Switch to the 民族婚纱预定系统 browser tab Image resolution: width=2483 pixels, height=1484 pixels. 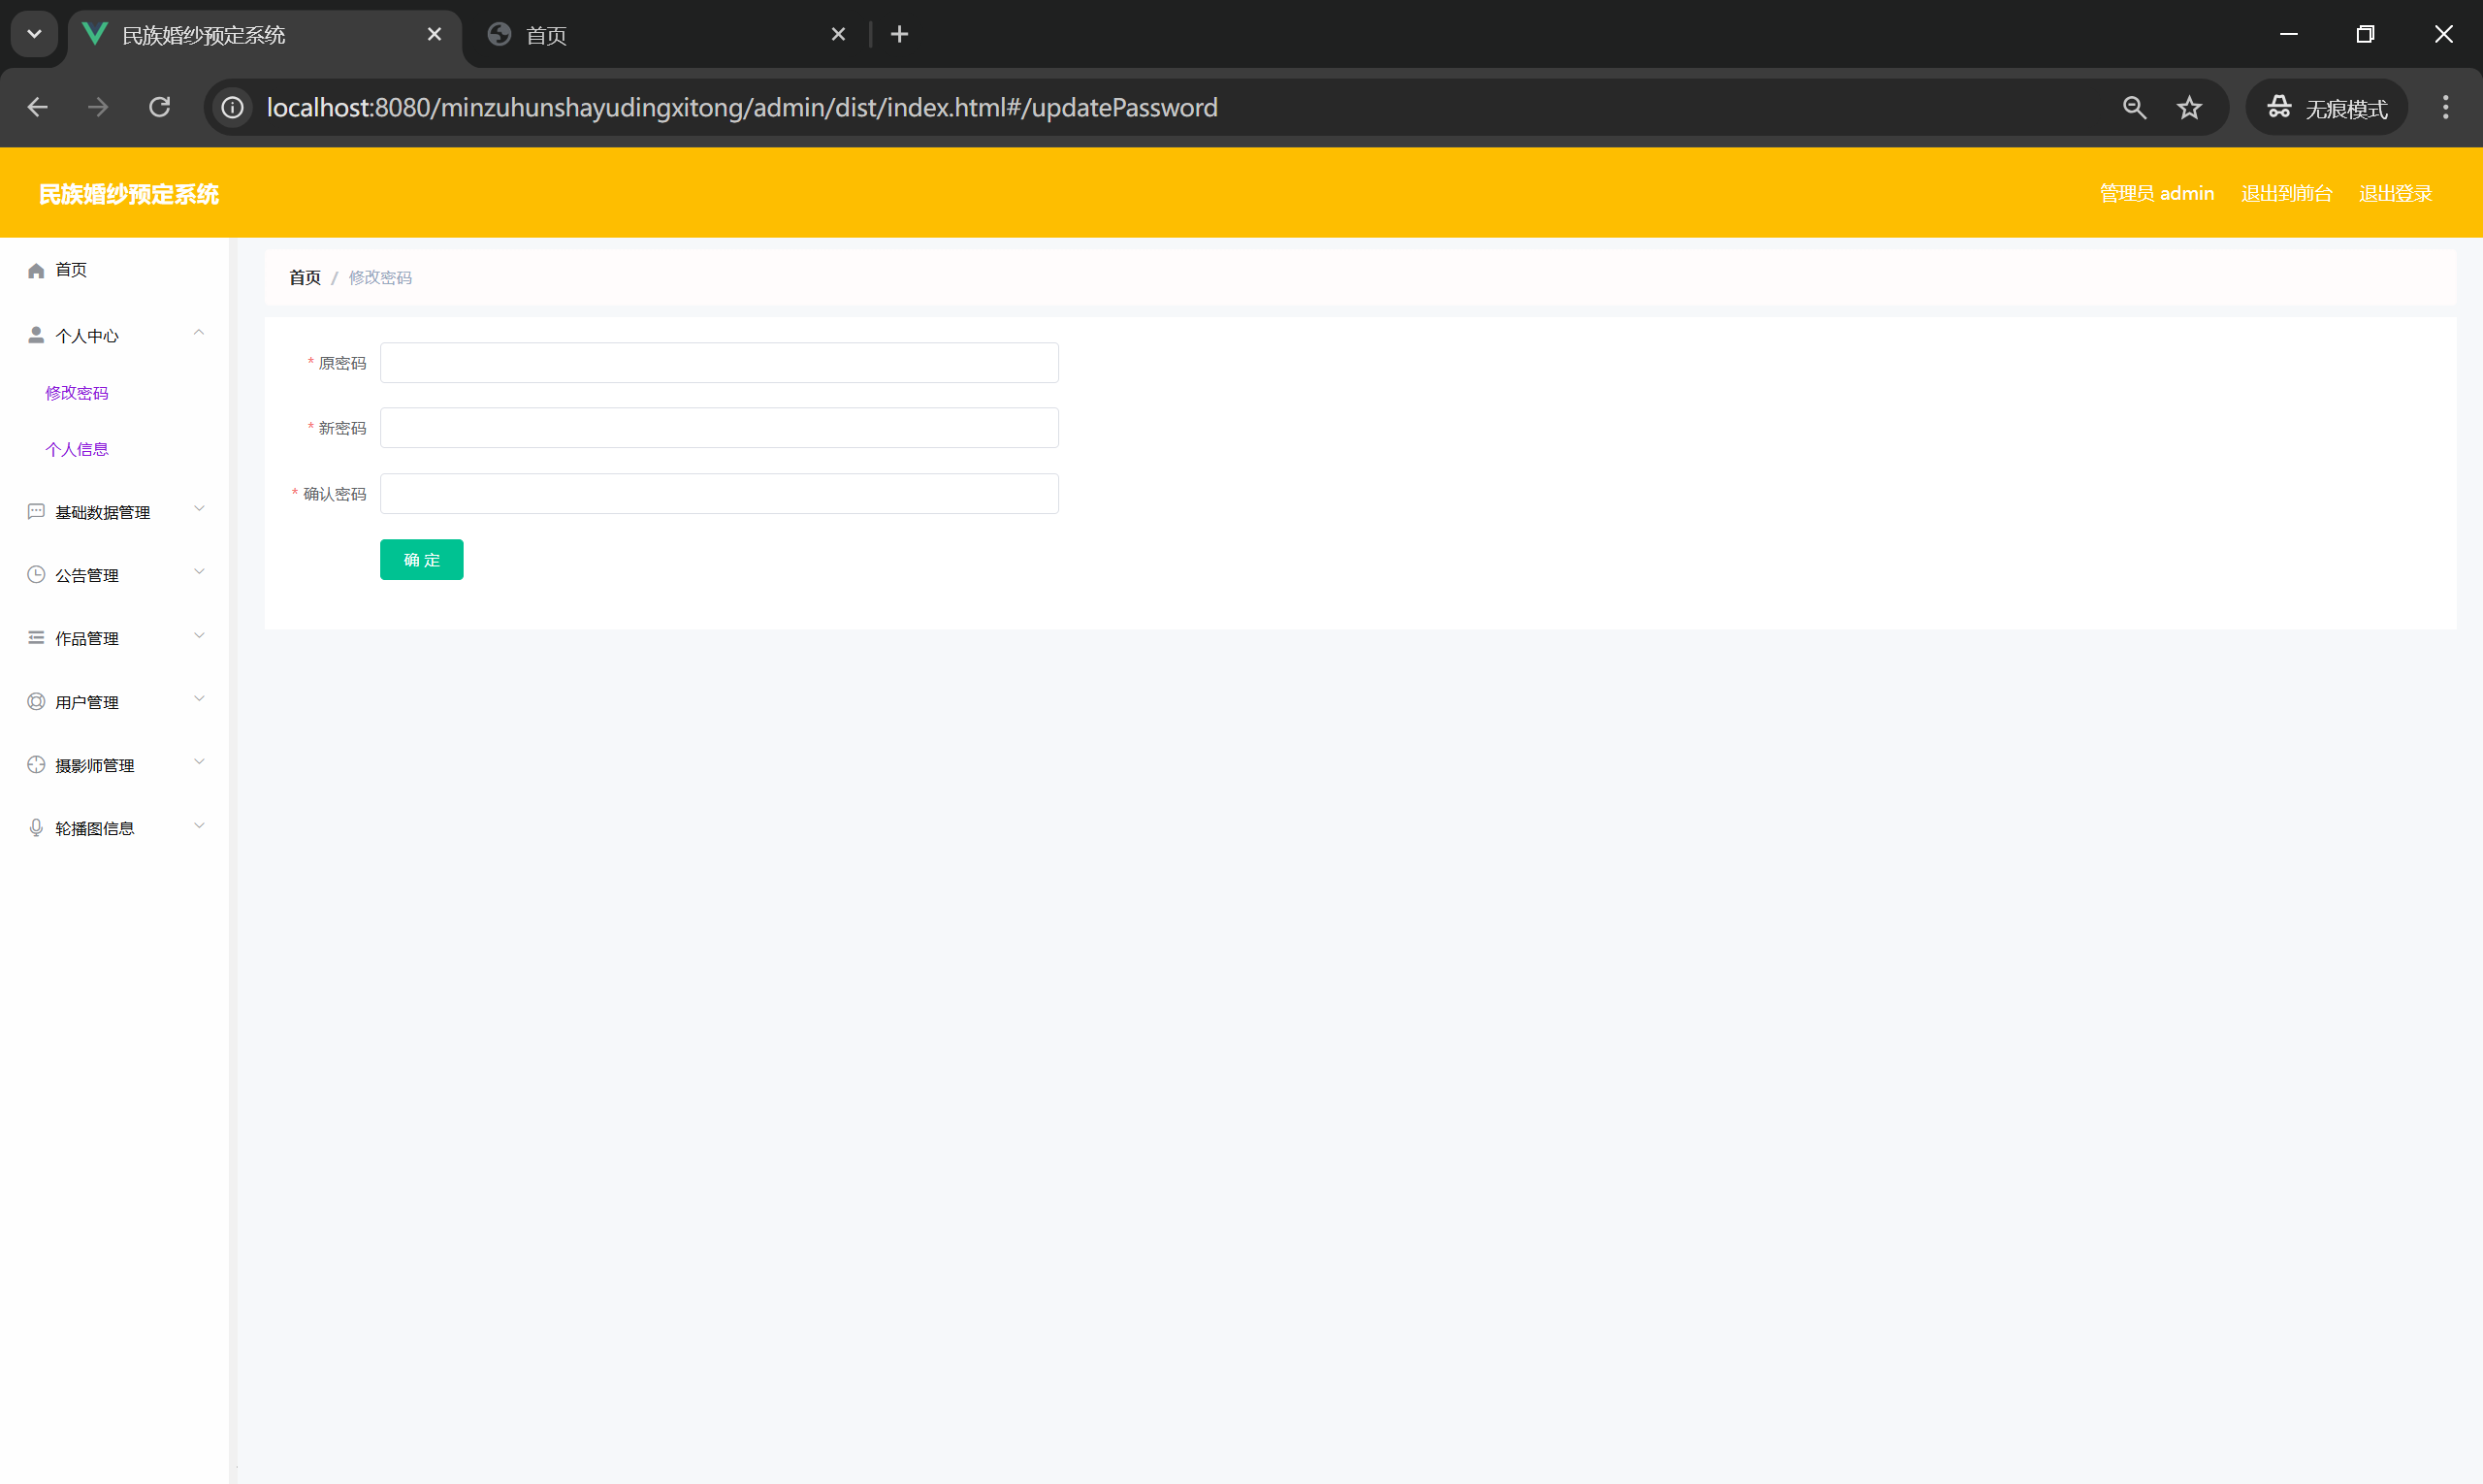coord(264,35)
